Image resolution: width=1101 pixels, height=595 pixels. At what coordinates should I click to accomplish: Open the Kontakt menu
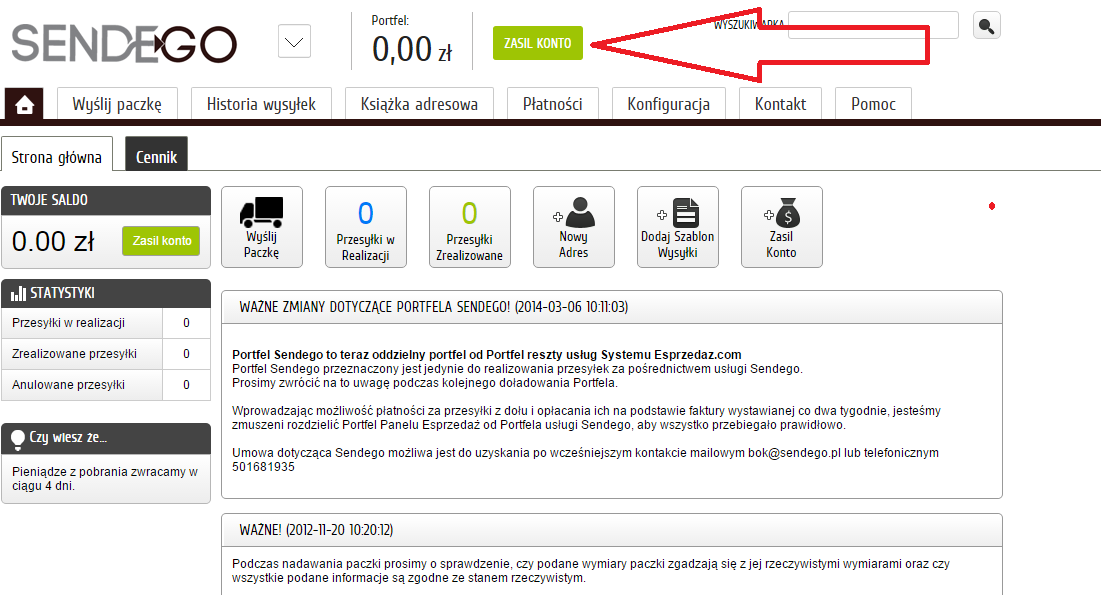pos(780,104)
